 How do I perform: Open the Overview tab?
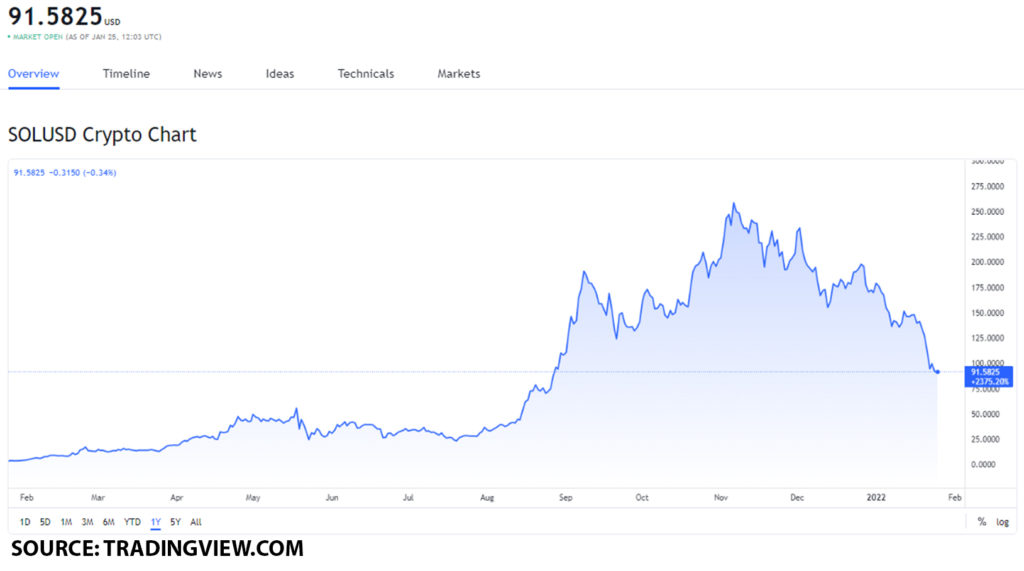[33, 74]
